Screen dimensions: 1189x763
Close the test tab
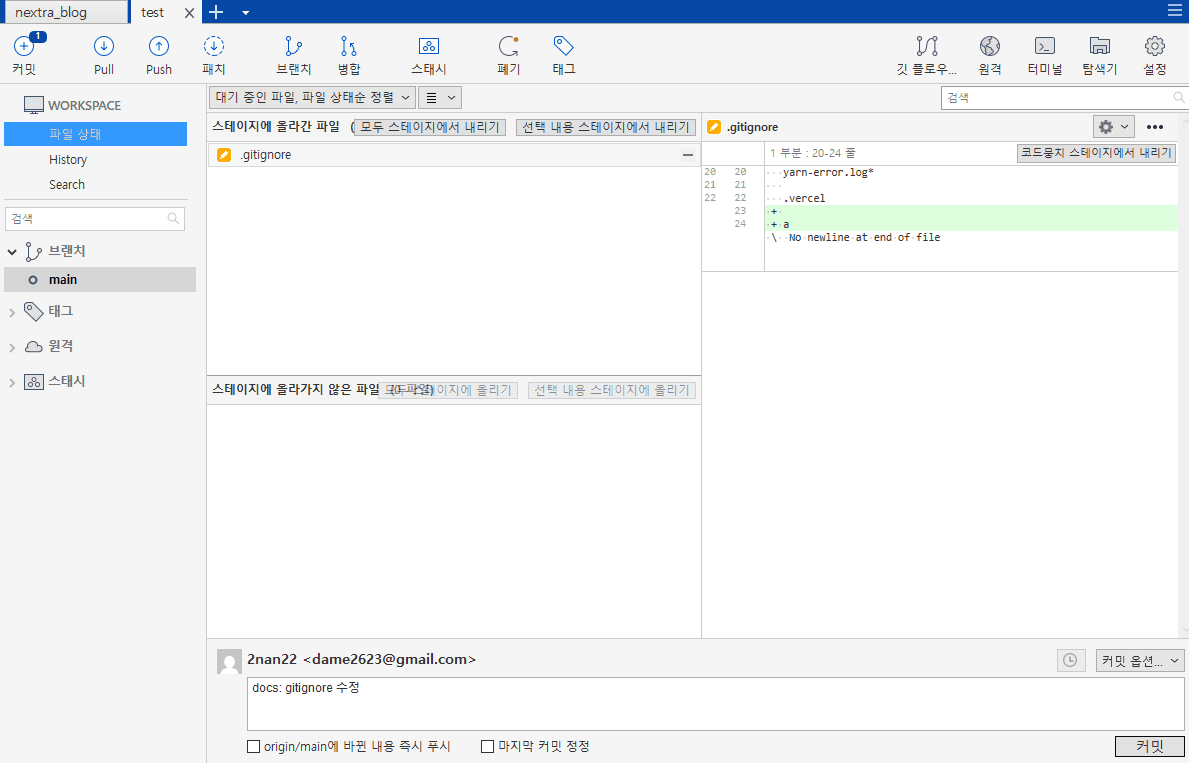click(x=190, y=13)
